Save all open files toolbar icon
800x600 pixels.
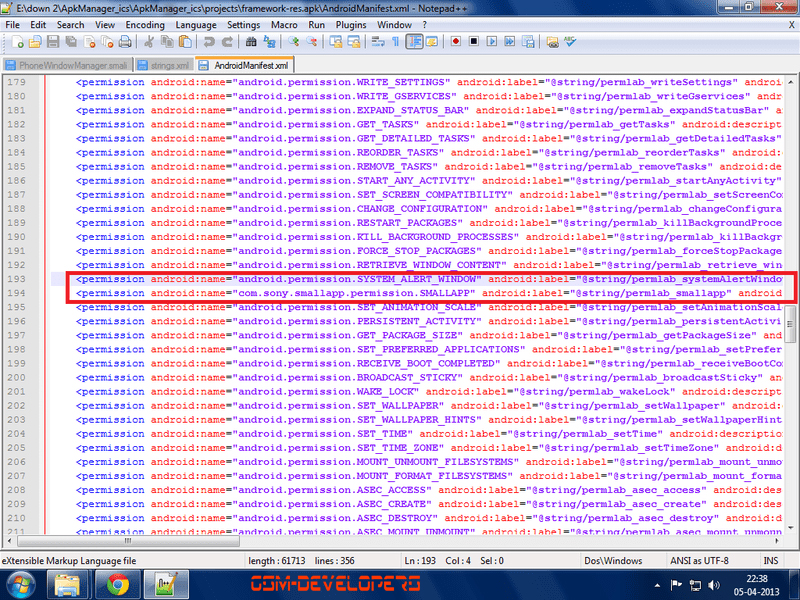71,42
